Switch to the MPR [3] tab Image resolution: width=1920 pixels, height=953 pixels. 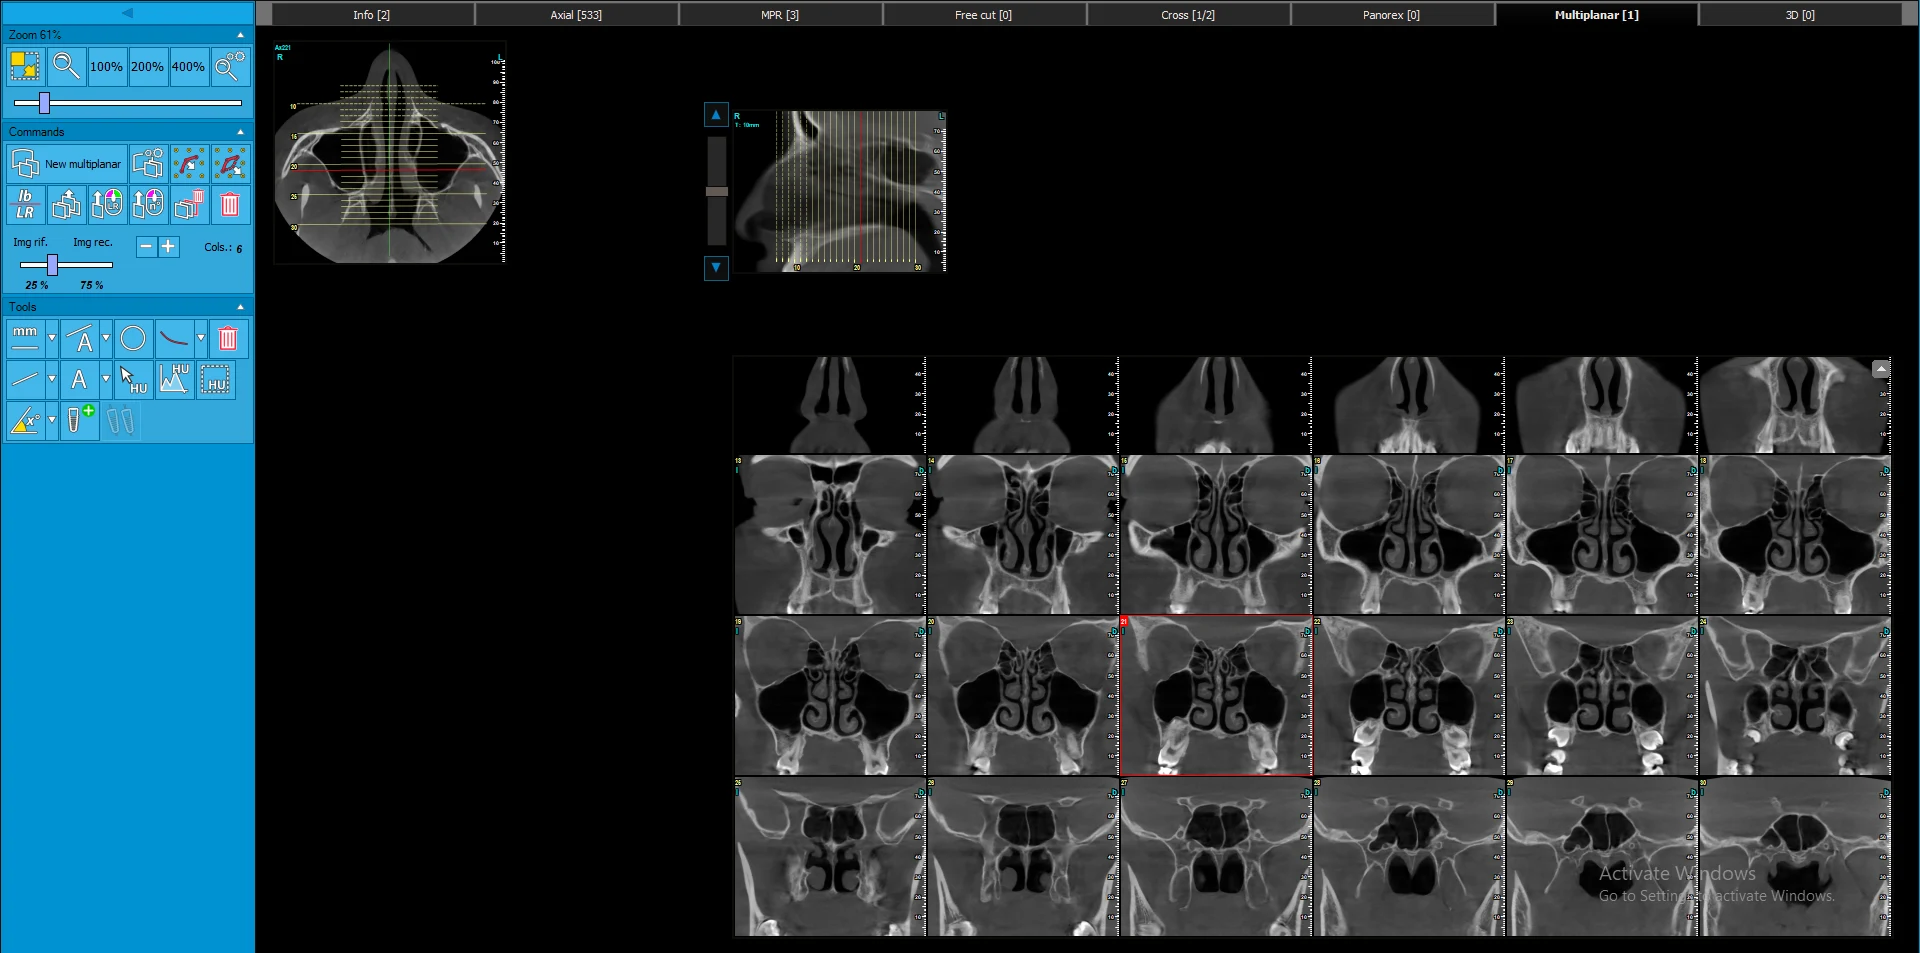(x=780, y=15)
